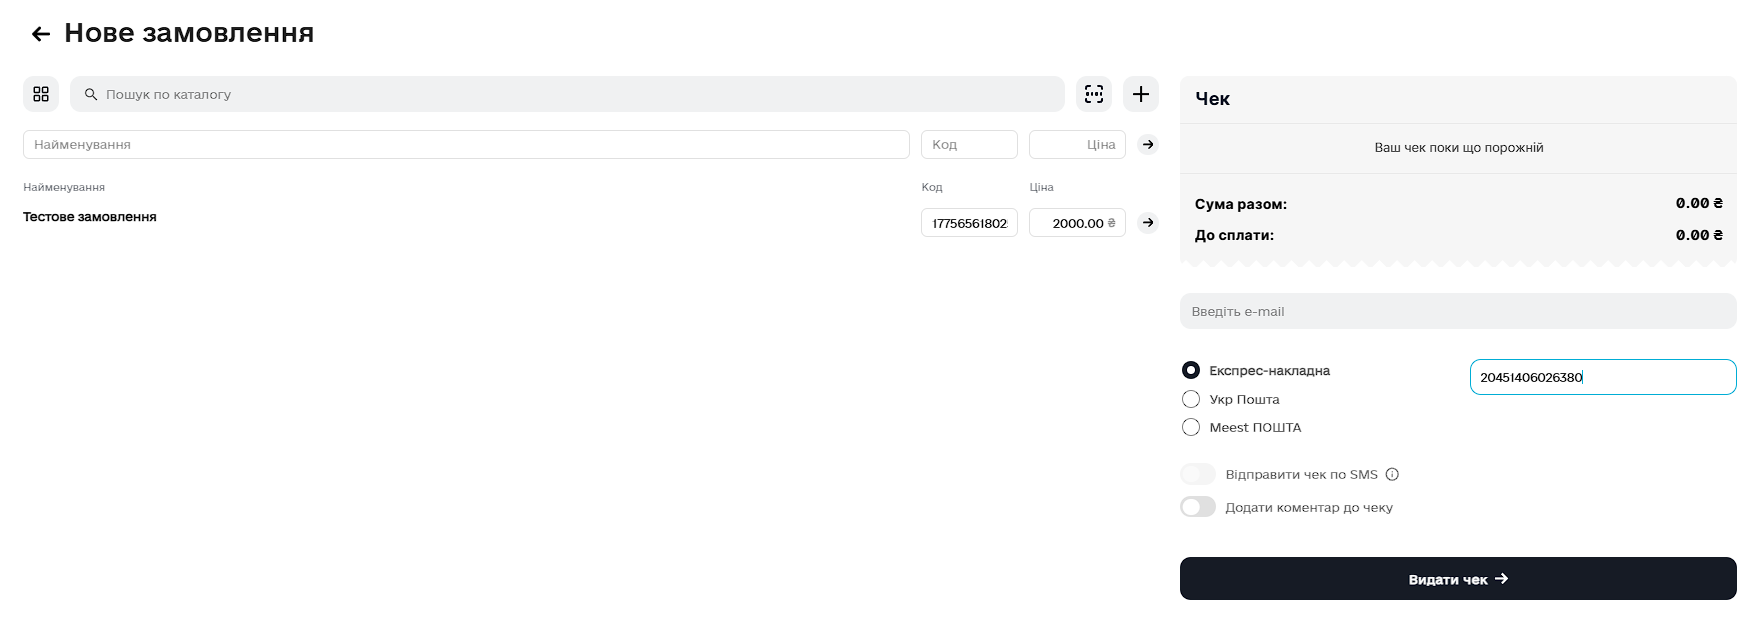
Task: Open the catalog grid view icon
Action: point(41,94)
